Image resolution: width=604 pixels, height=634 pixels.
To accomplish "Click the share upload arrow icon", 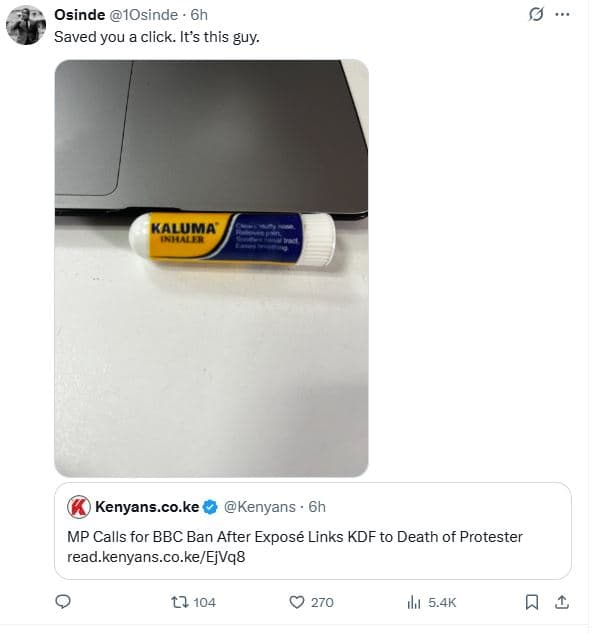I will (x=562, y=602).
